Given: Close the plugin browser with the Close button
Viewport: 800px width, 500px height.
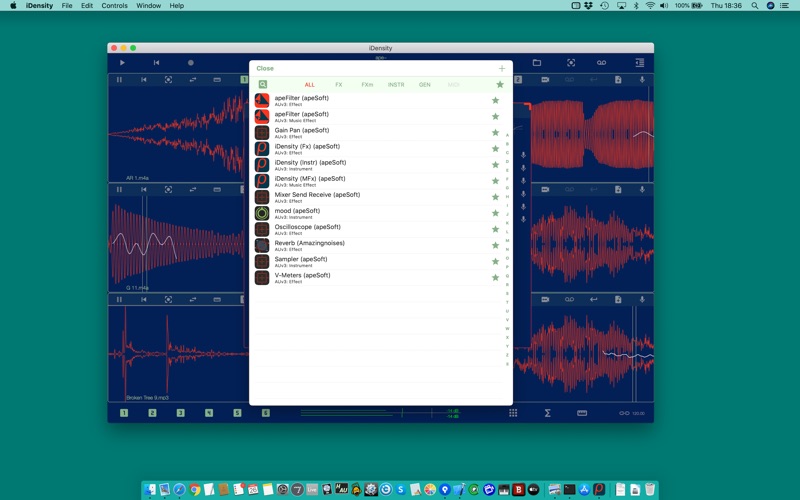Looking at the screenshot, I should [265, 68].
